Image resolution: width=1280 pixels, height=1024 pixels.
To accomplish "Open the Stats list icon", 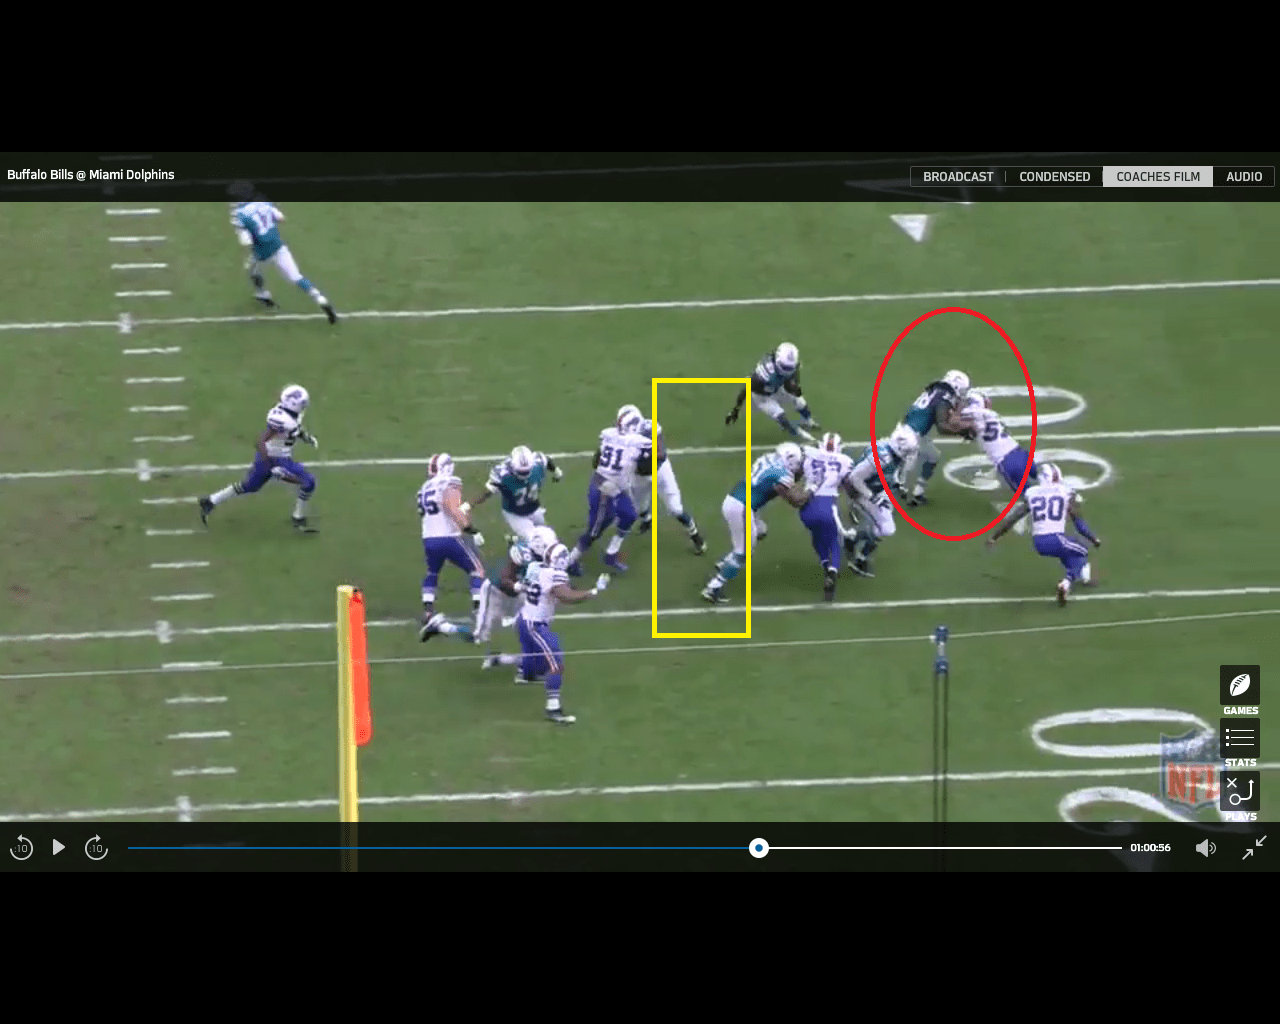I will click(x=1239, y=738).
